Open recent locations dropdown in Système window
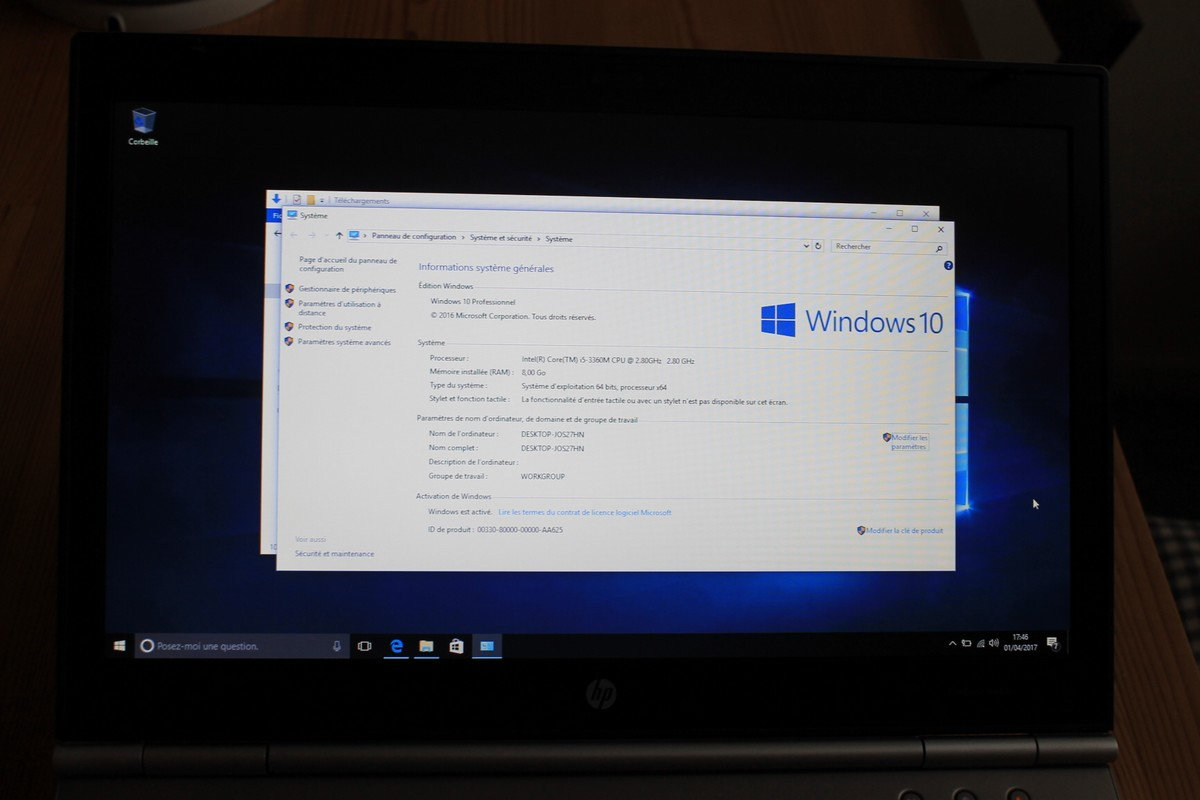This screenshot has width=1200, height=800. [x=325, y=236]
